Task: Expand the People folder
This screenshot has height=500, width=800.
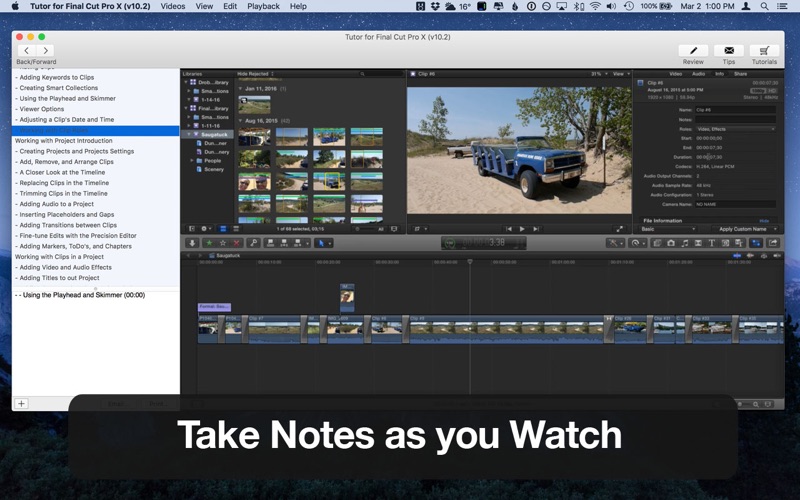Action: pyautogui.click(x=192, y=160)
